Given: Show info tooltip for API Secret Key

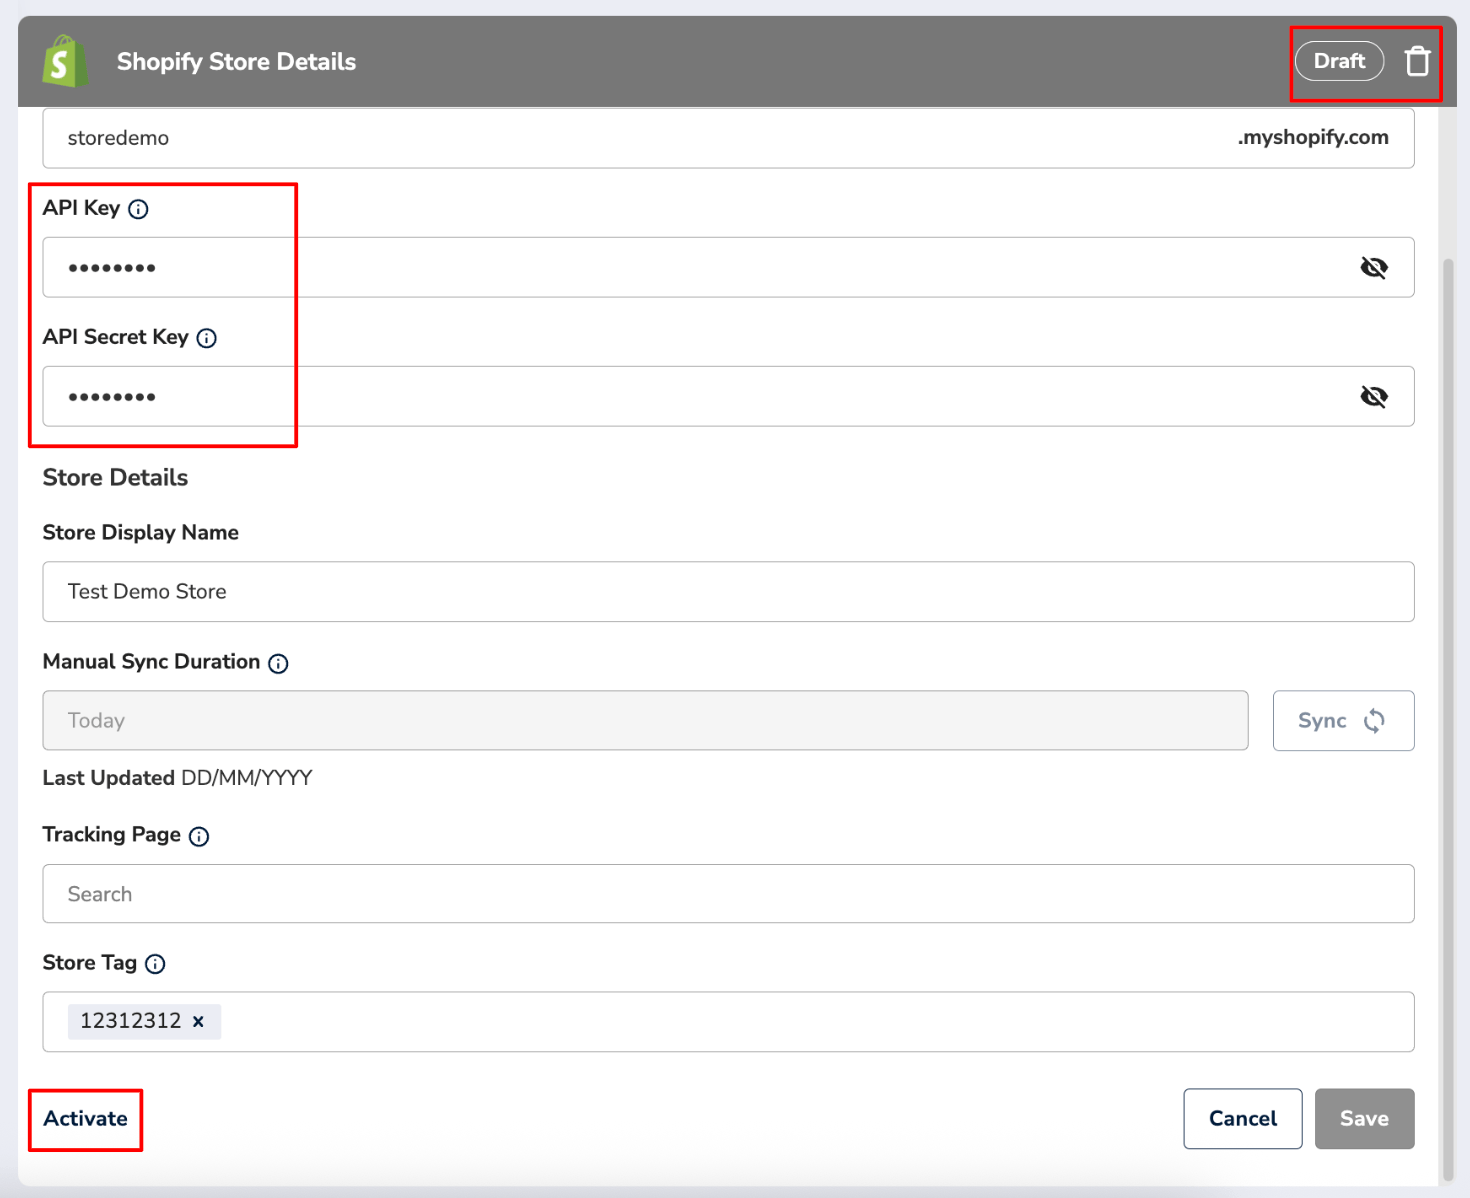Looking at the screenshot, I should 207,338.
